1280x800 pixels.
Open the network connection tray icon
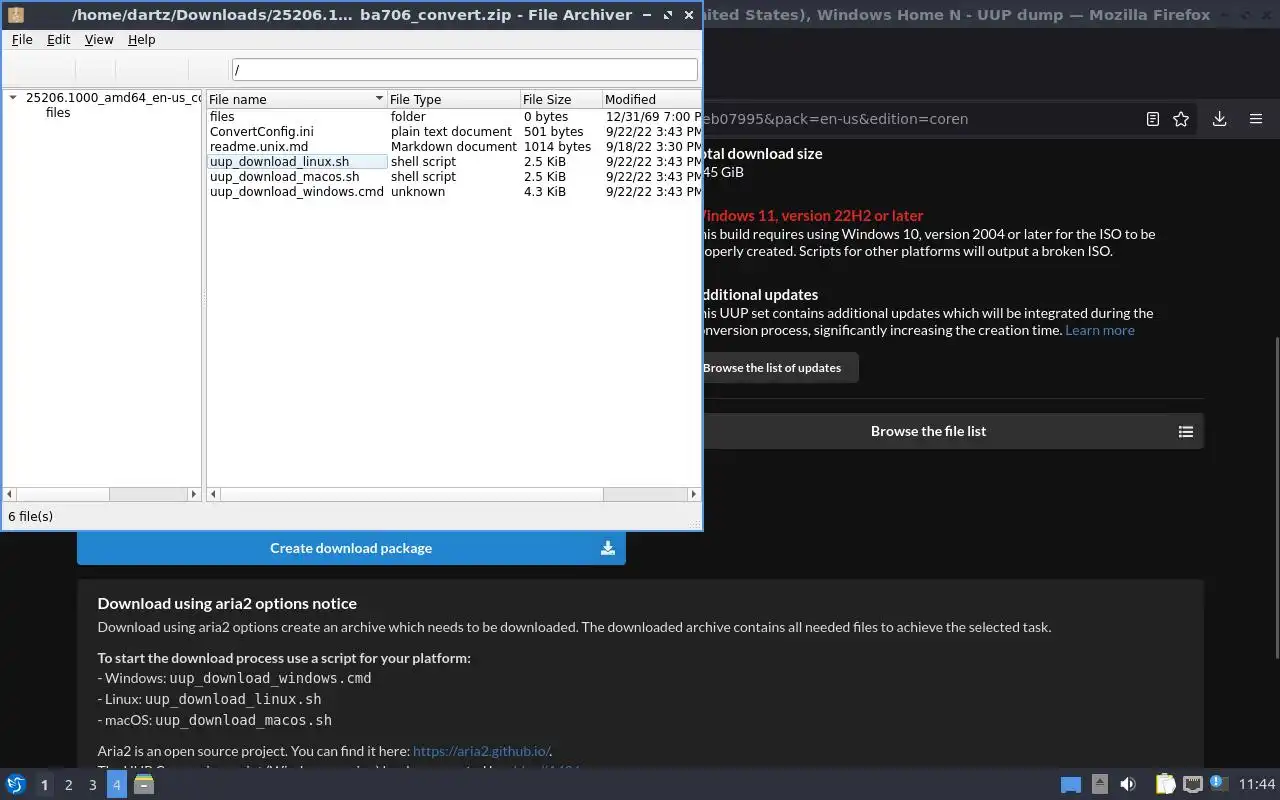coord(1192,784)
